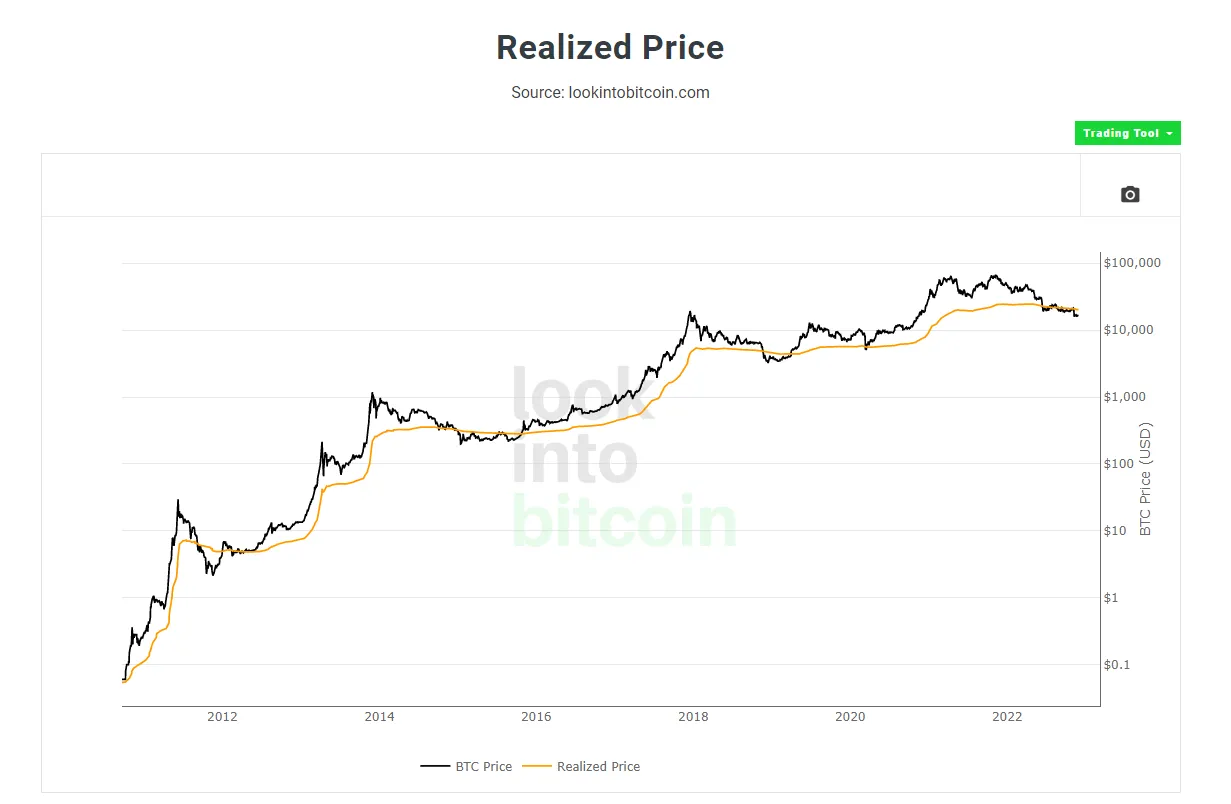Expand the Trading Tool chevron arrow
Viewport: 1231px width, 804px height.
pos(1170,133)
